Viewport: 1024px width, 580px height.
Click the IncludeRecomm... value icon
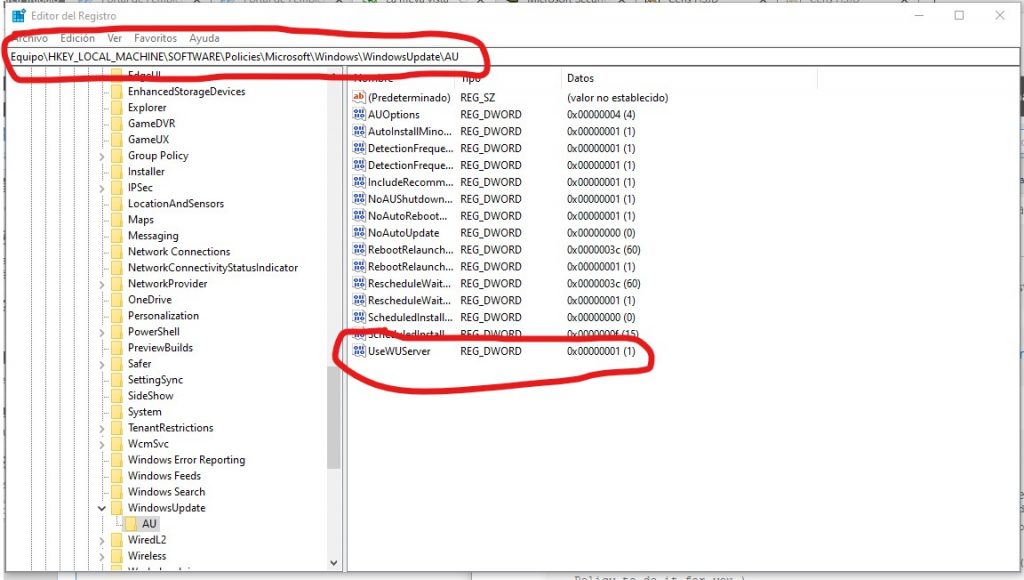tap(359, 182)
